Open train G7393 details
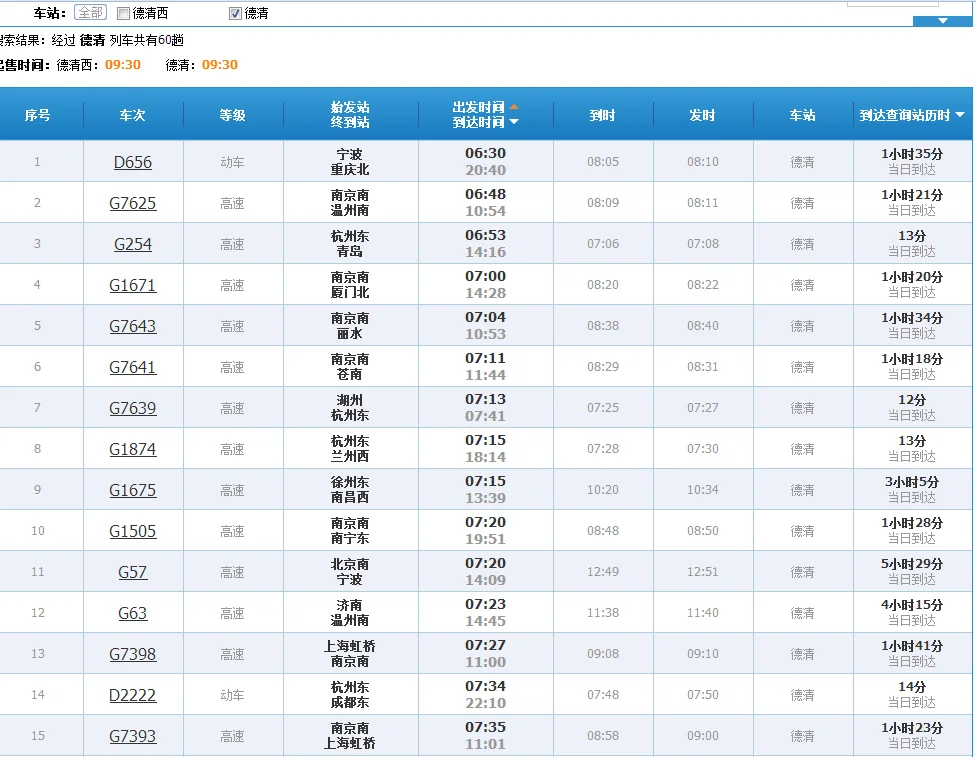Image resolution: width=976 pixels, height=757 pixels. tap(132, 735)
